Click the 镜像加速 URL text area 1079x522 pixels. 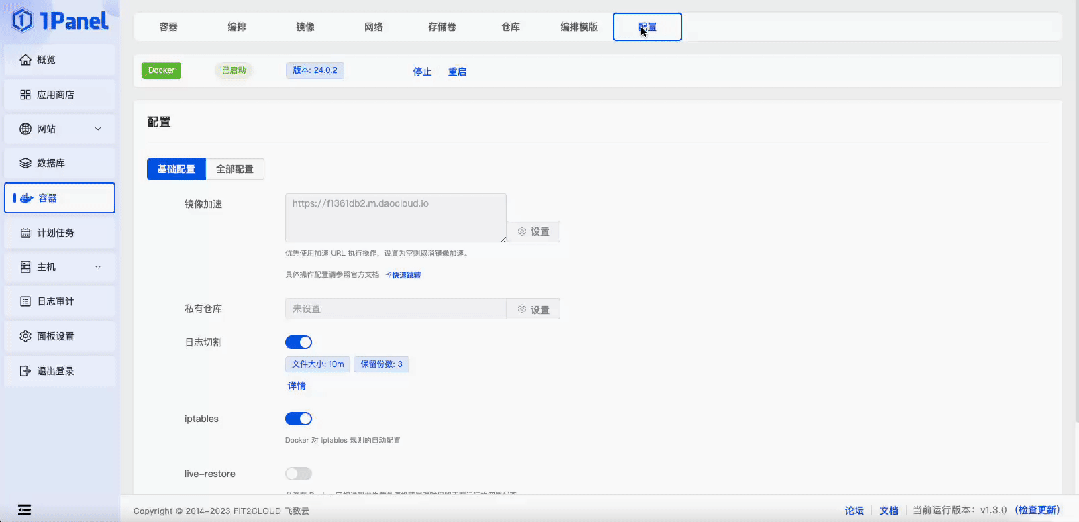click(x=396, y=217)
